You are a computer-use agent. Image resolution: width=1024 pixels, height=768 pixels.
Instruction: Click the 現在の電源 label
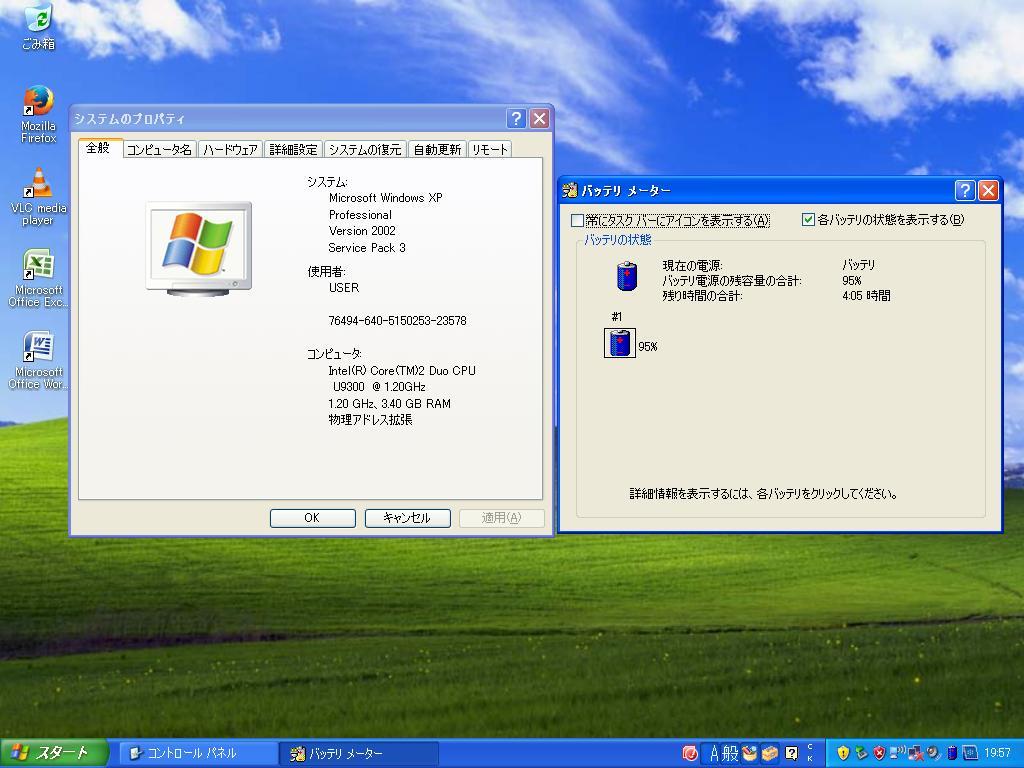692,265
